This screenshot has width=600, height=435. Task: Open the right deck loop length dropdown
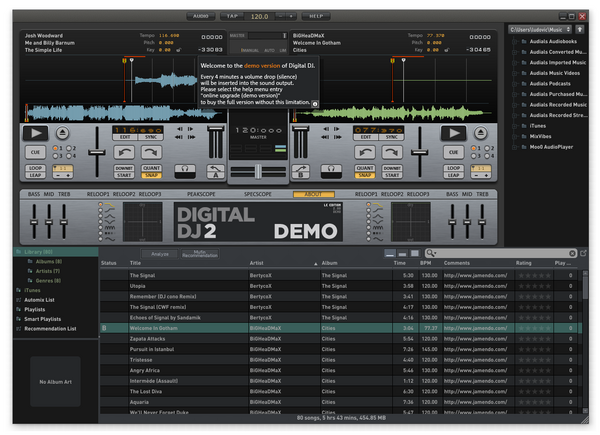(481, 168)
